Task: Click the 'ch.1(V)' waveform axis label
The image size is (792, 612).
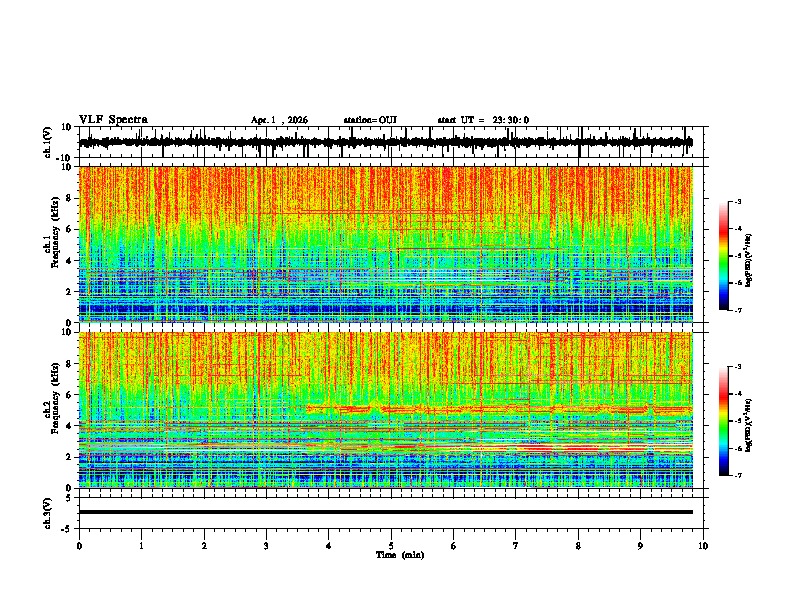Action: (48, 142)
